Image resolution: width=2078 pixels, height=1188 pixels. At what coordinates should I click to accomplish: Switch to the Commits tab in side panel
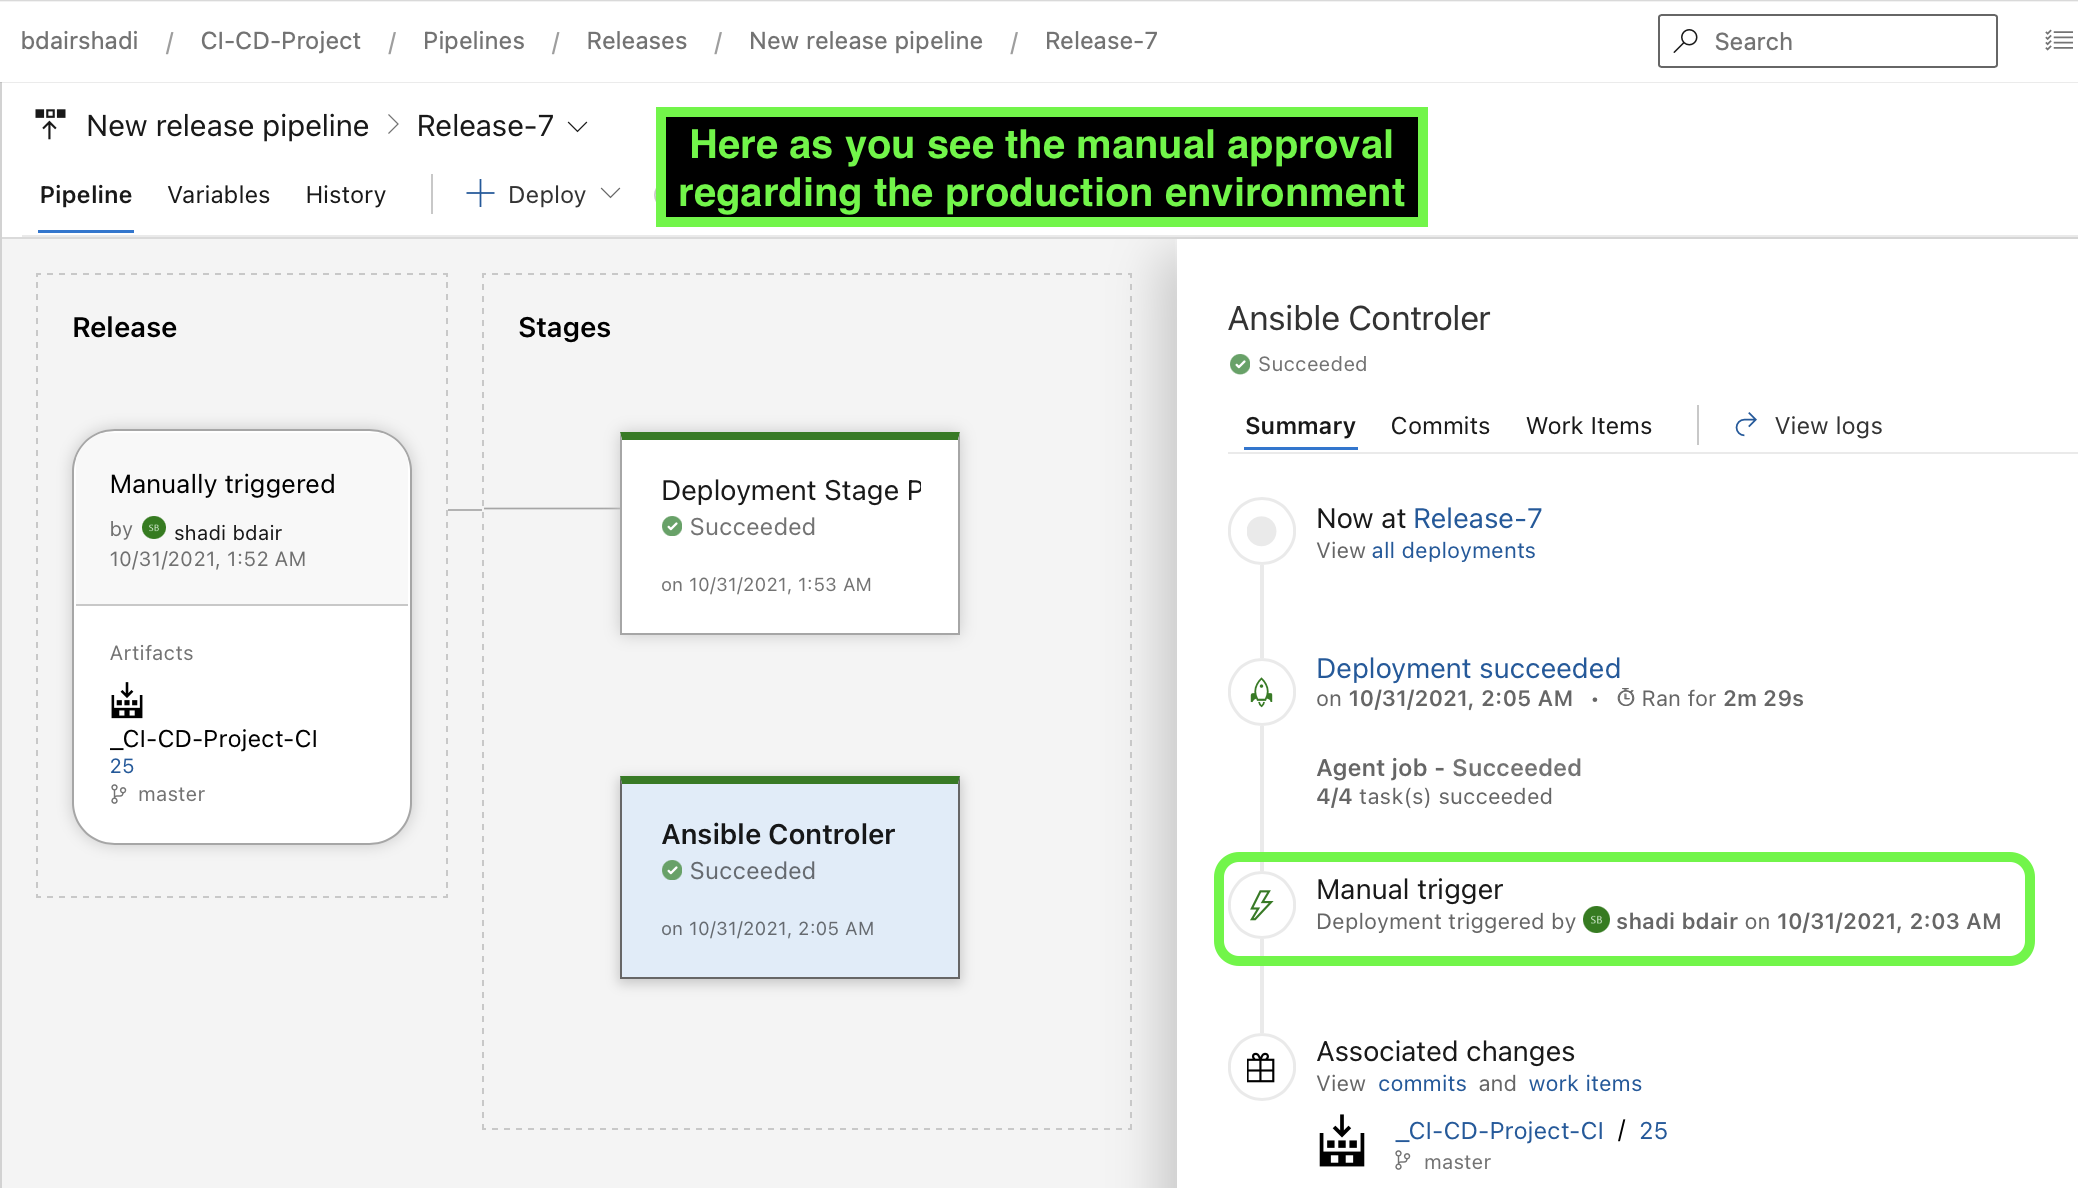(1439, 426)
